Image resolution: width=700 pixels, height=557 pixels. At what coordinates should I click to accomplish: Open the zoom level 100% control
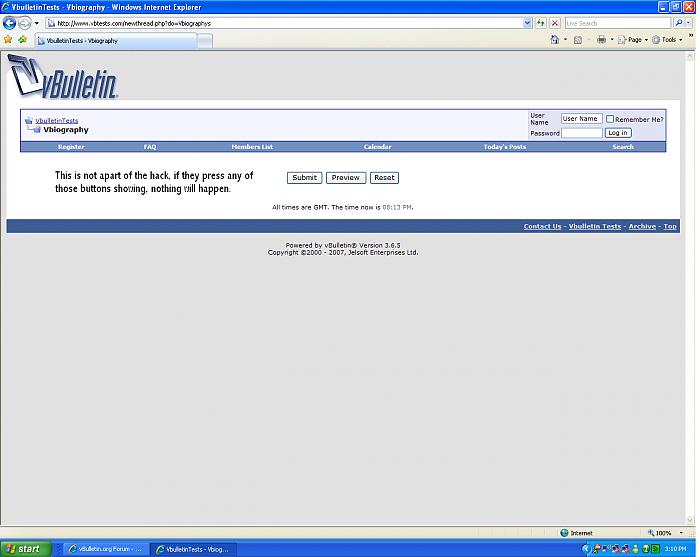pyautogui.click(x=665, y=533)
